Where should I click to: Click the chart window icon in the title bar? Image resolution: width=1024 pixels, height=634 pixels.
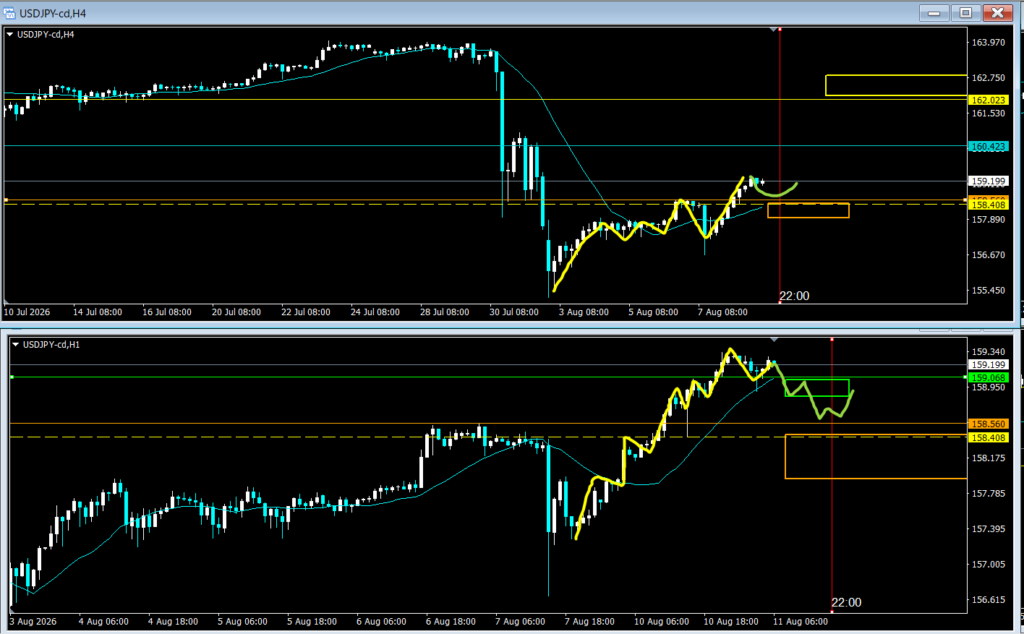tap(9, 13)
